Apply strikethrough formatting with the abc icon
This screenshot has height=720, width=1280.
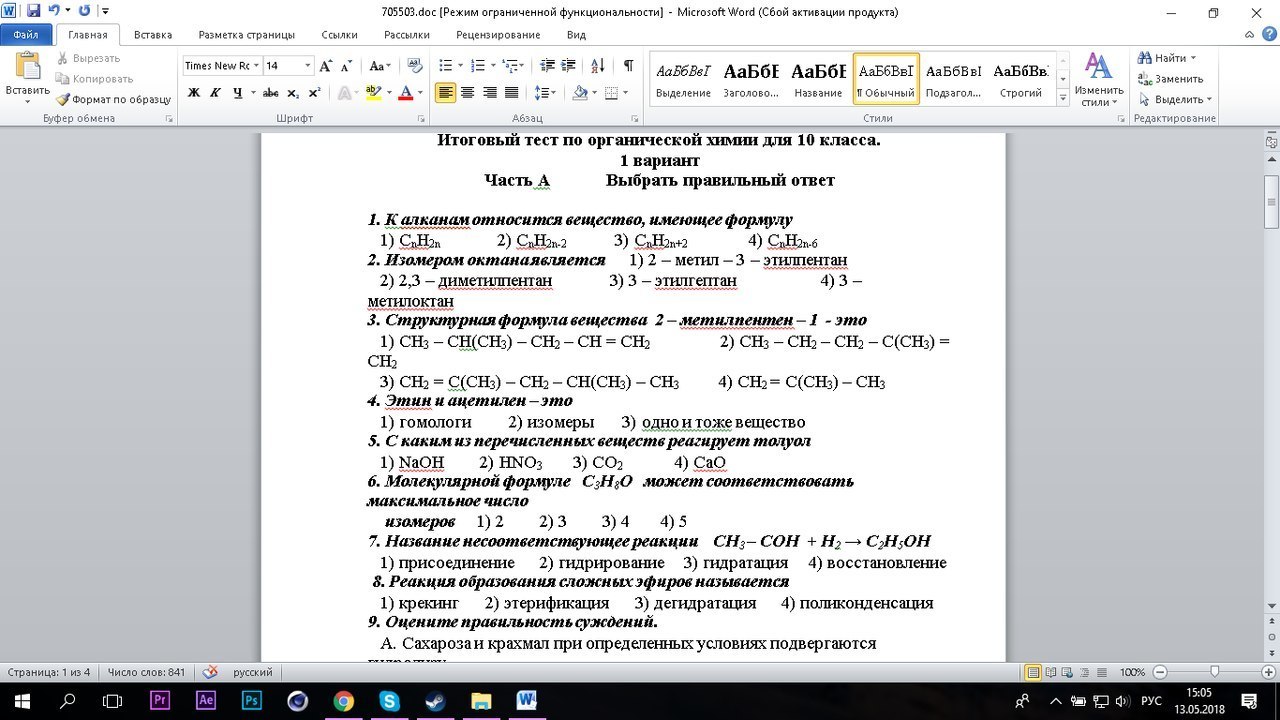pyautogui.click(x=270, y=93)
